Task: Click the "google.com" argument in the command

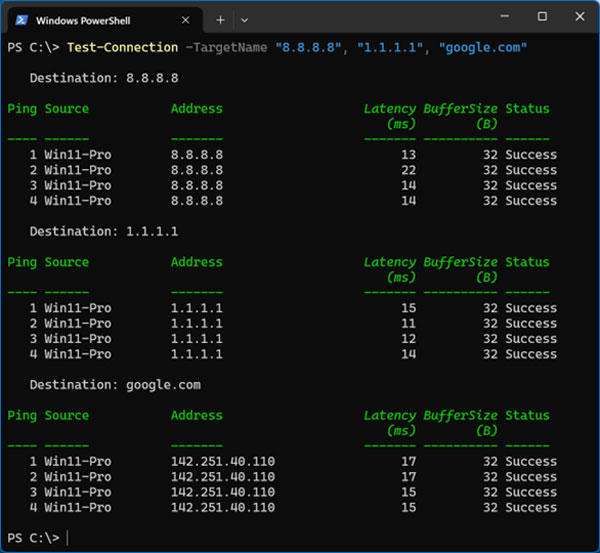Action: pyautogui.click(x=483, y=47)
